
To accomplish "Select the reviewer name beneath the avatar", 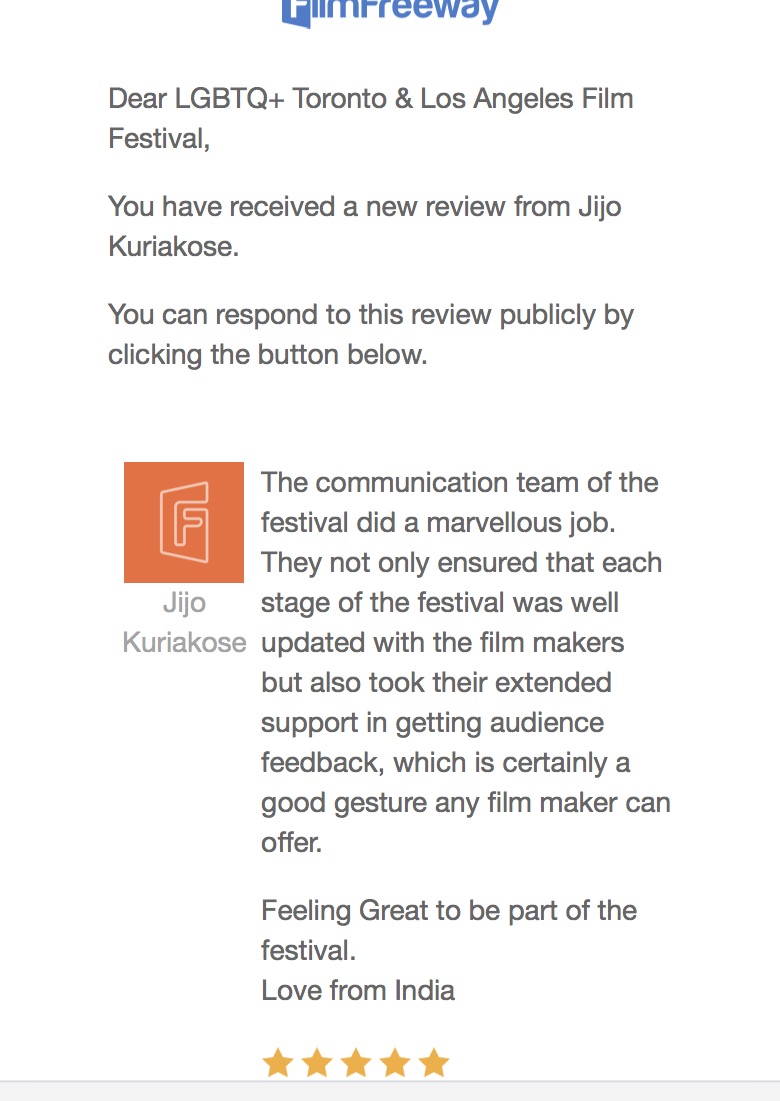I will pyautogui.click(x=184, y=623).
